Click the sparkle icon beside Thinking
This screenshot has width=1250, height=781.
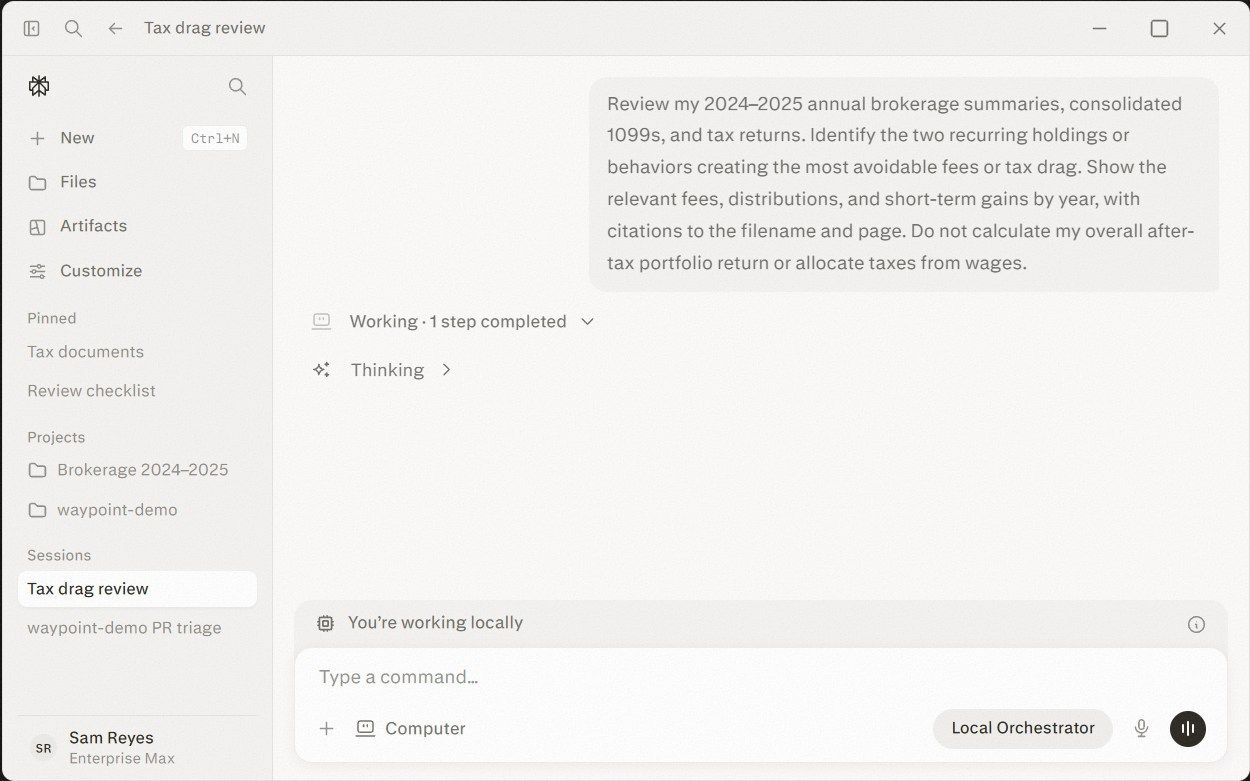coord(321,370)
